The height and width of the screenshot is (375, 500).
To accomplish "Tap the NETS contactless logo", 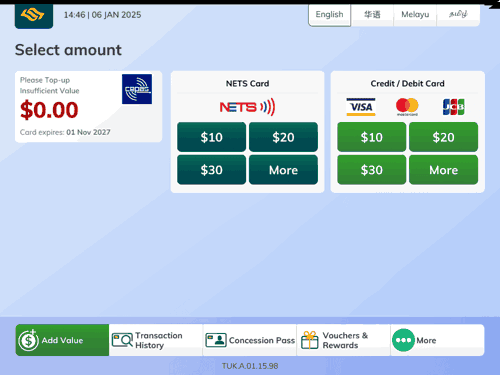I will 247,107.
